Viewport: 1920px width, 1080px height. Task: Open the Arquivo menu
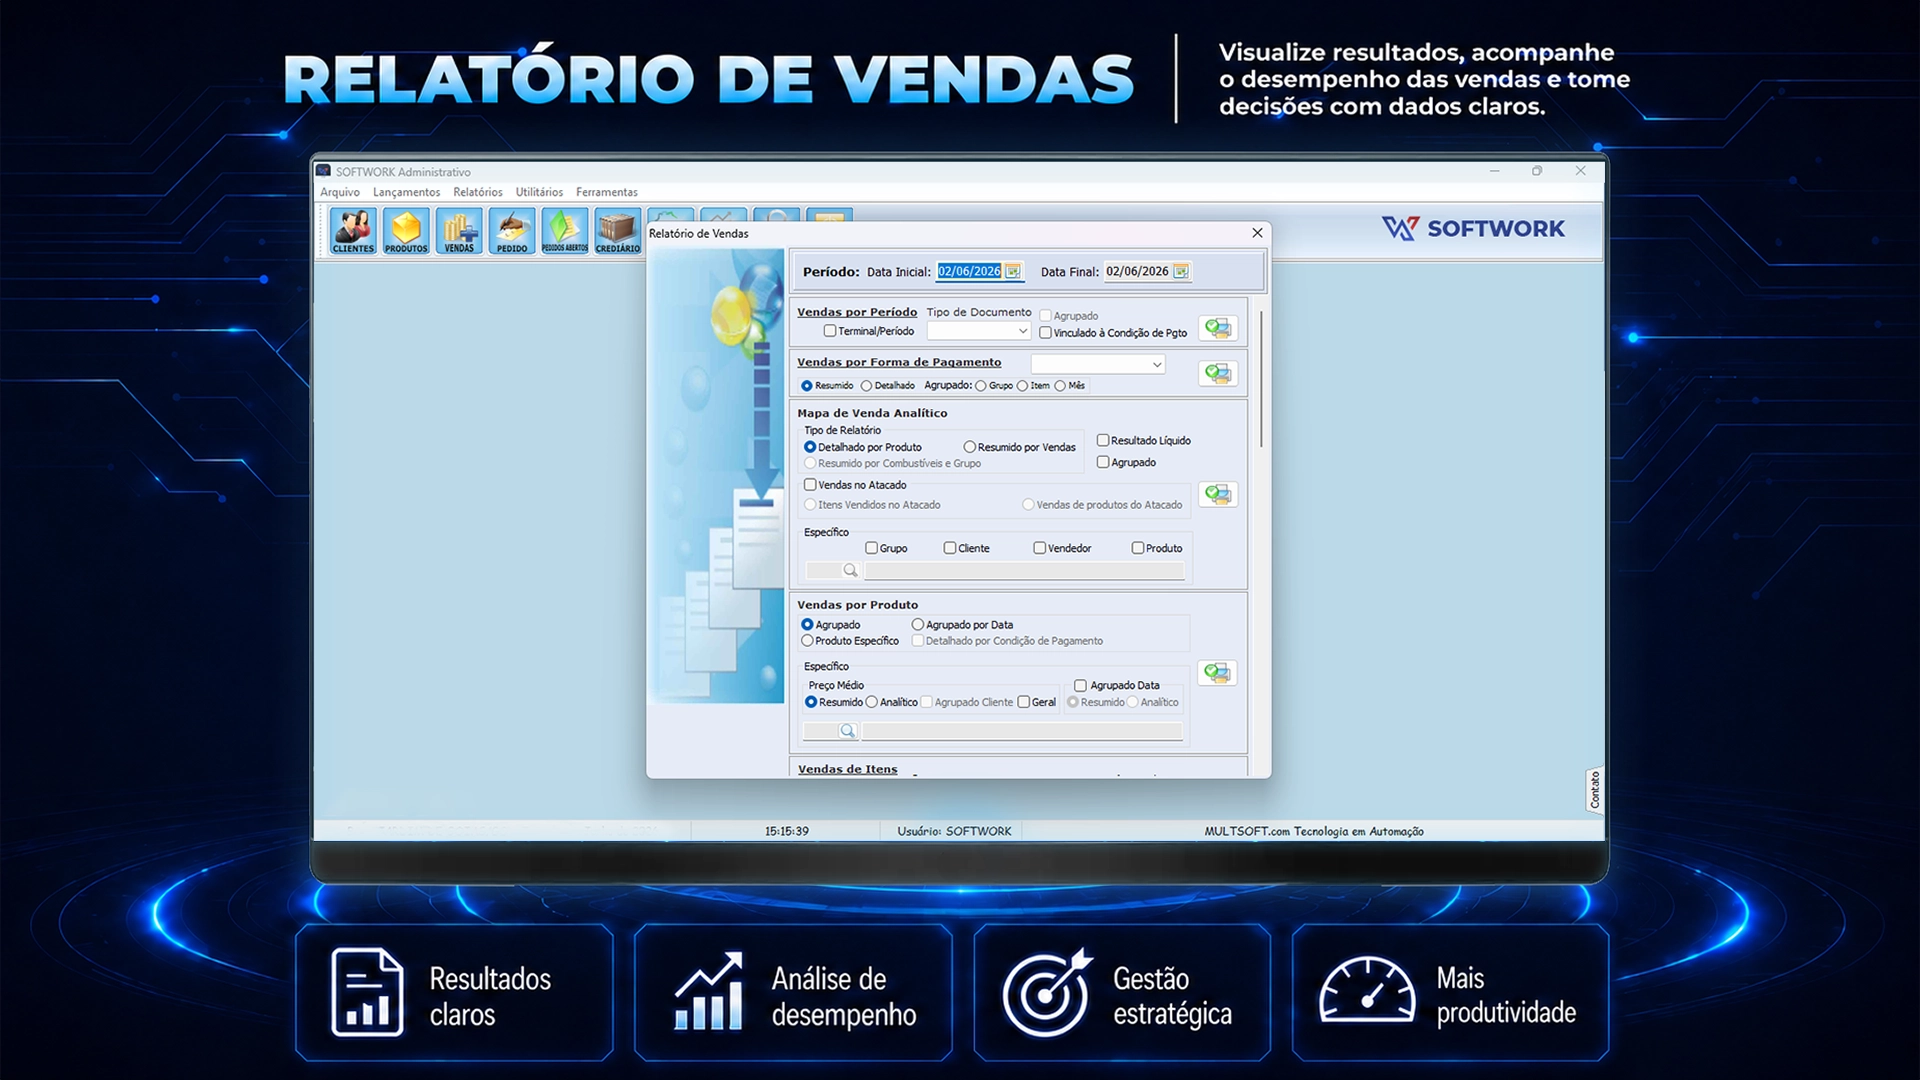340,192
